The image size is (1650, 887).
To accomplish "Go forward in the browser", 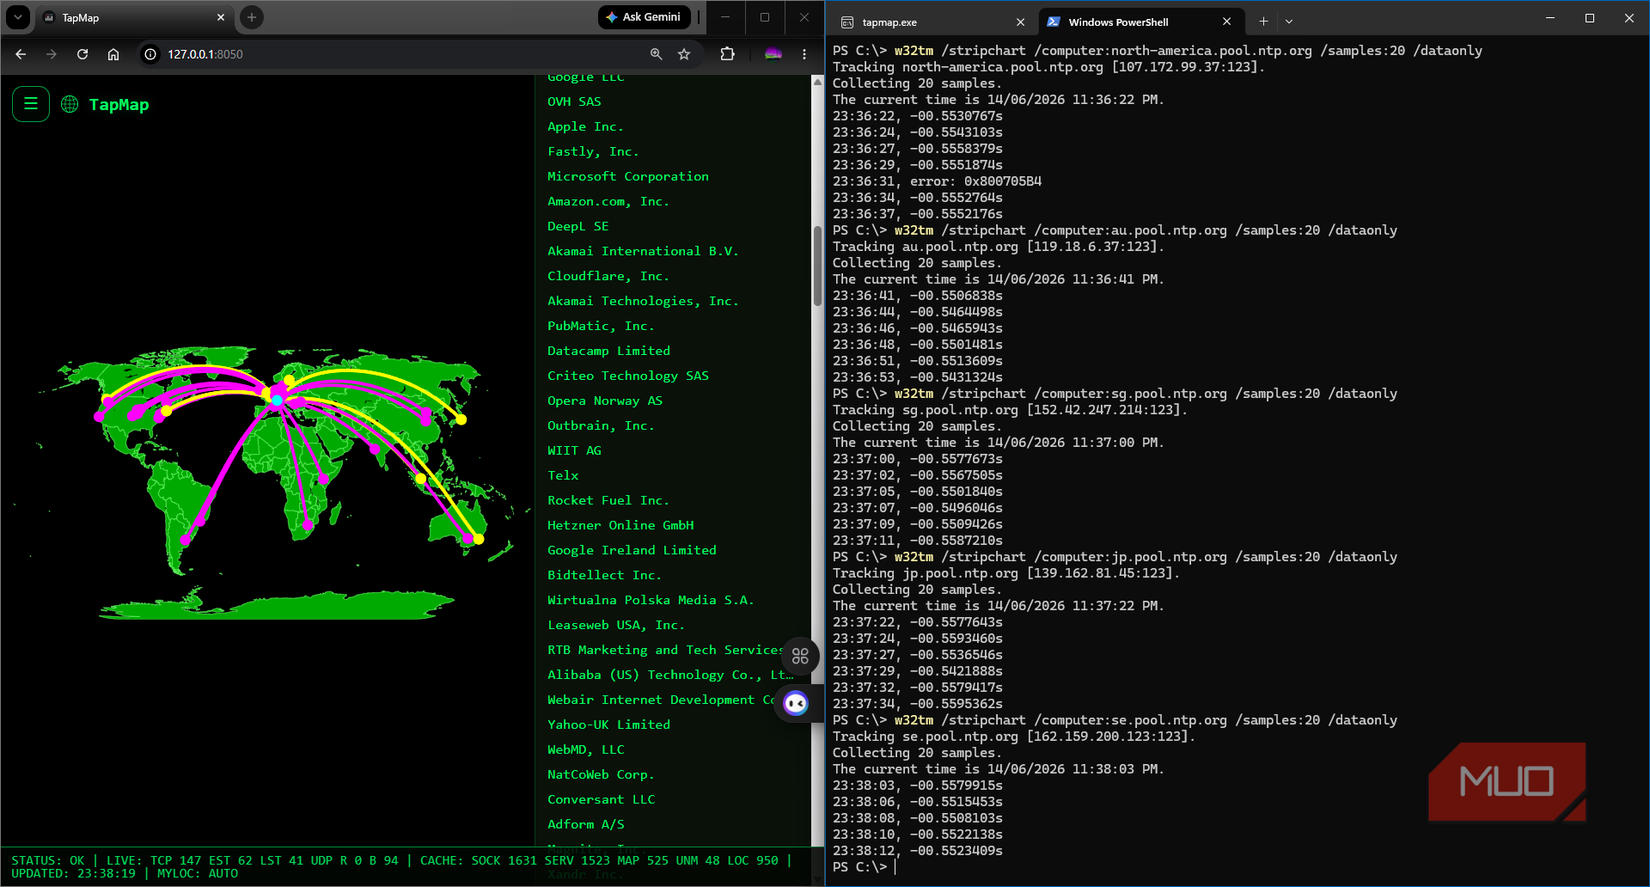I will [x=52, y=54].
